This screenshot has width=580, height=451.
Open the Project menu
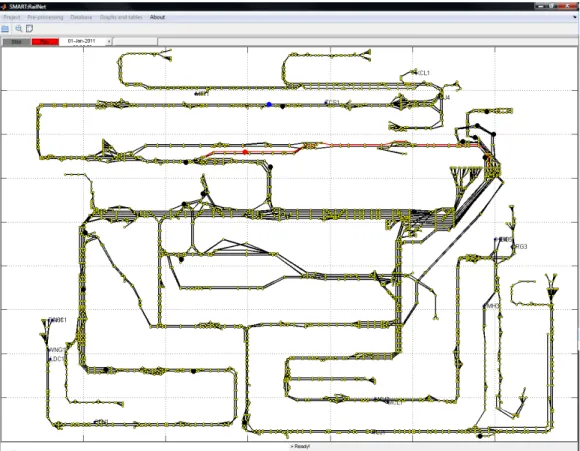[12, 17]
